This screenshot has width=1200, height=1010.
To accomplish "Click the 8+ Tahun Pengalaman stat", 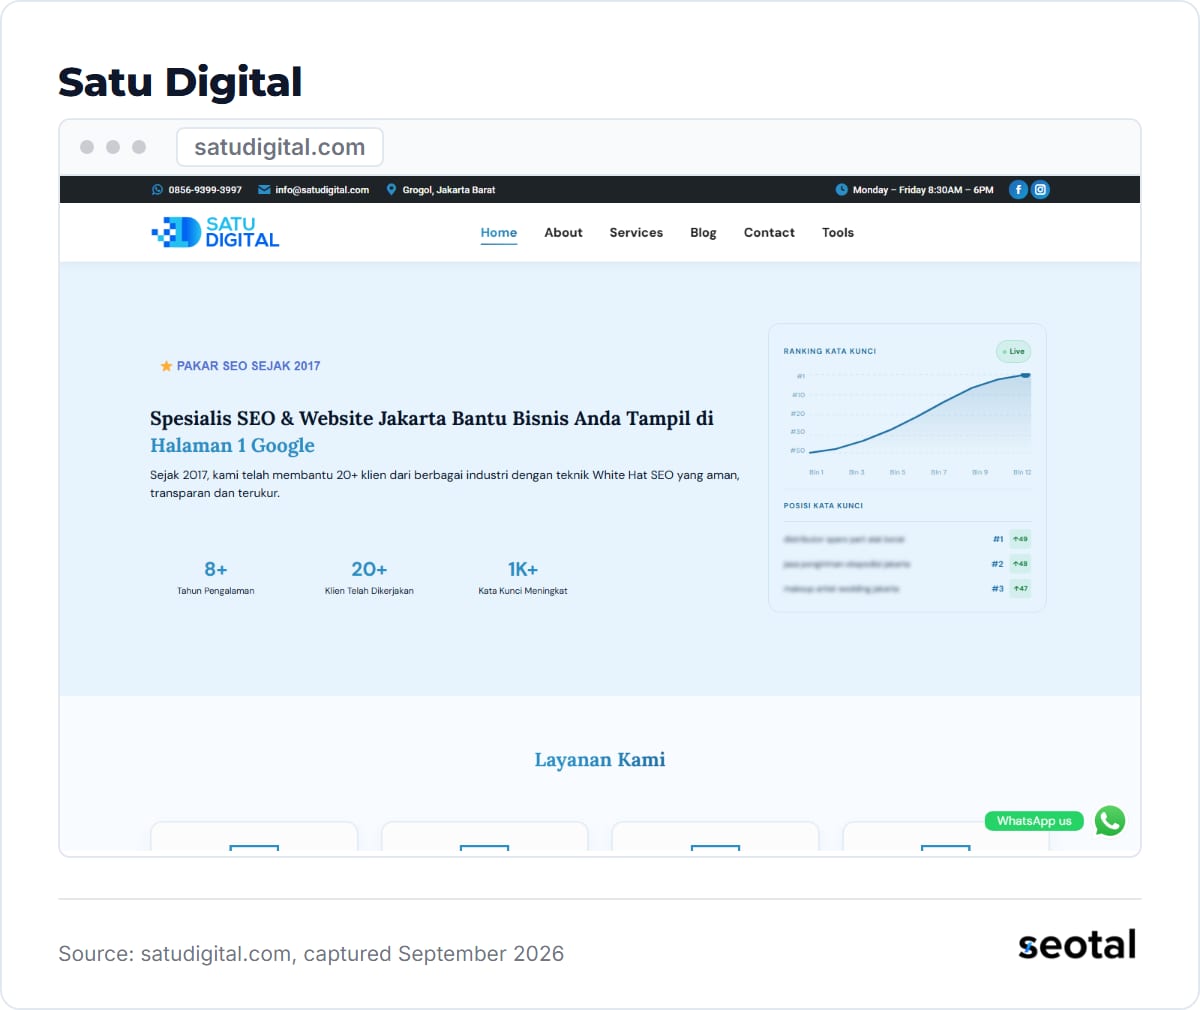I will tap(216, 578).
